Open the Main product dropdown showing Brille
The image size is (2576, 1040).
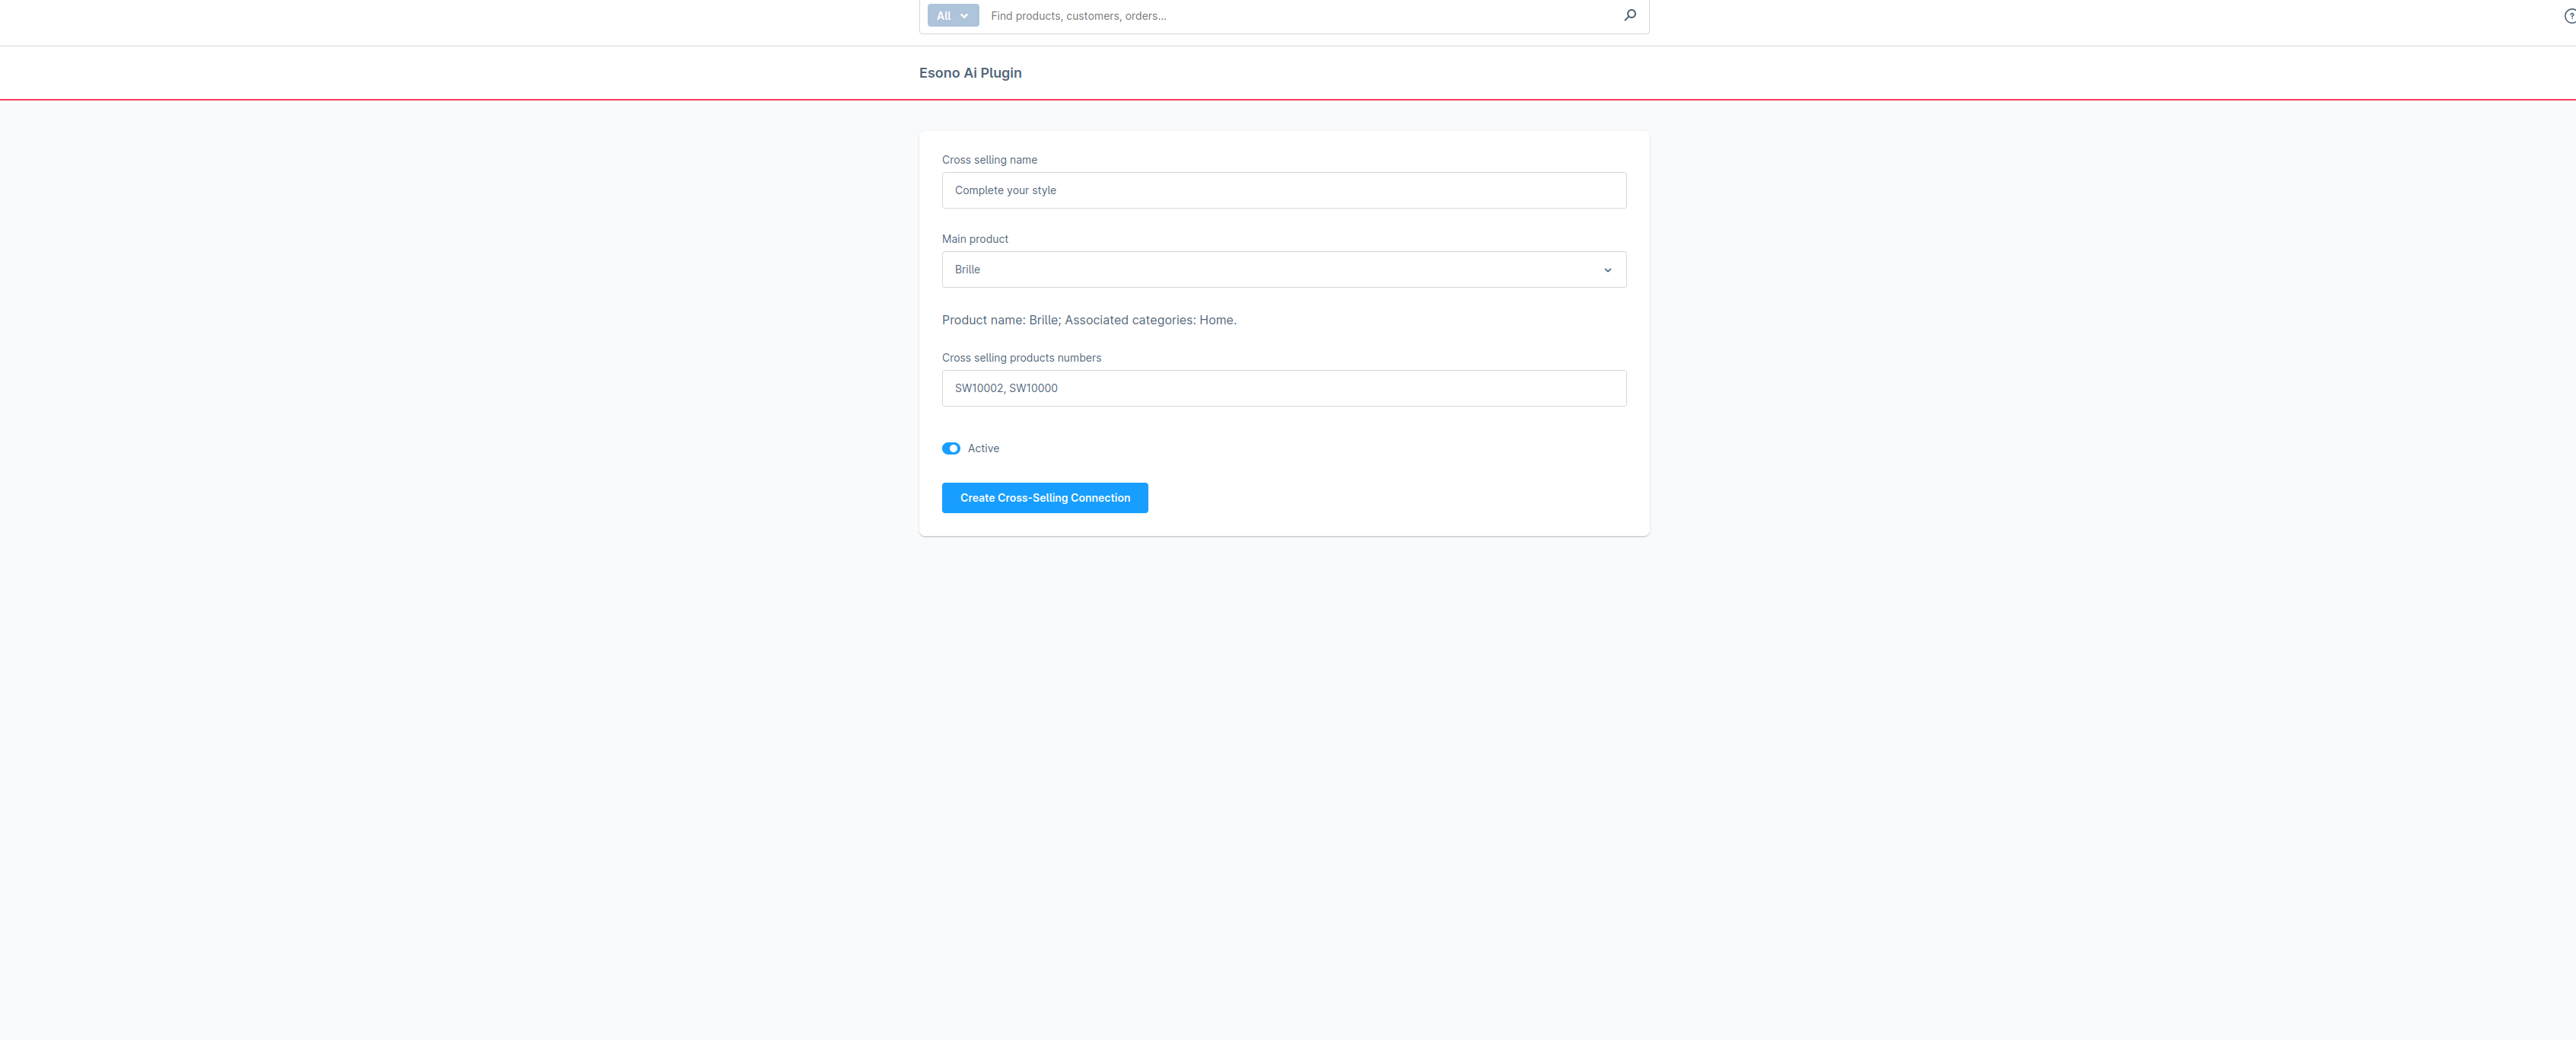pos(1284,270)
